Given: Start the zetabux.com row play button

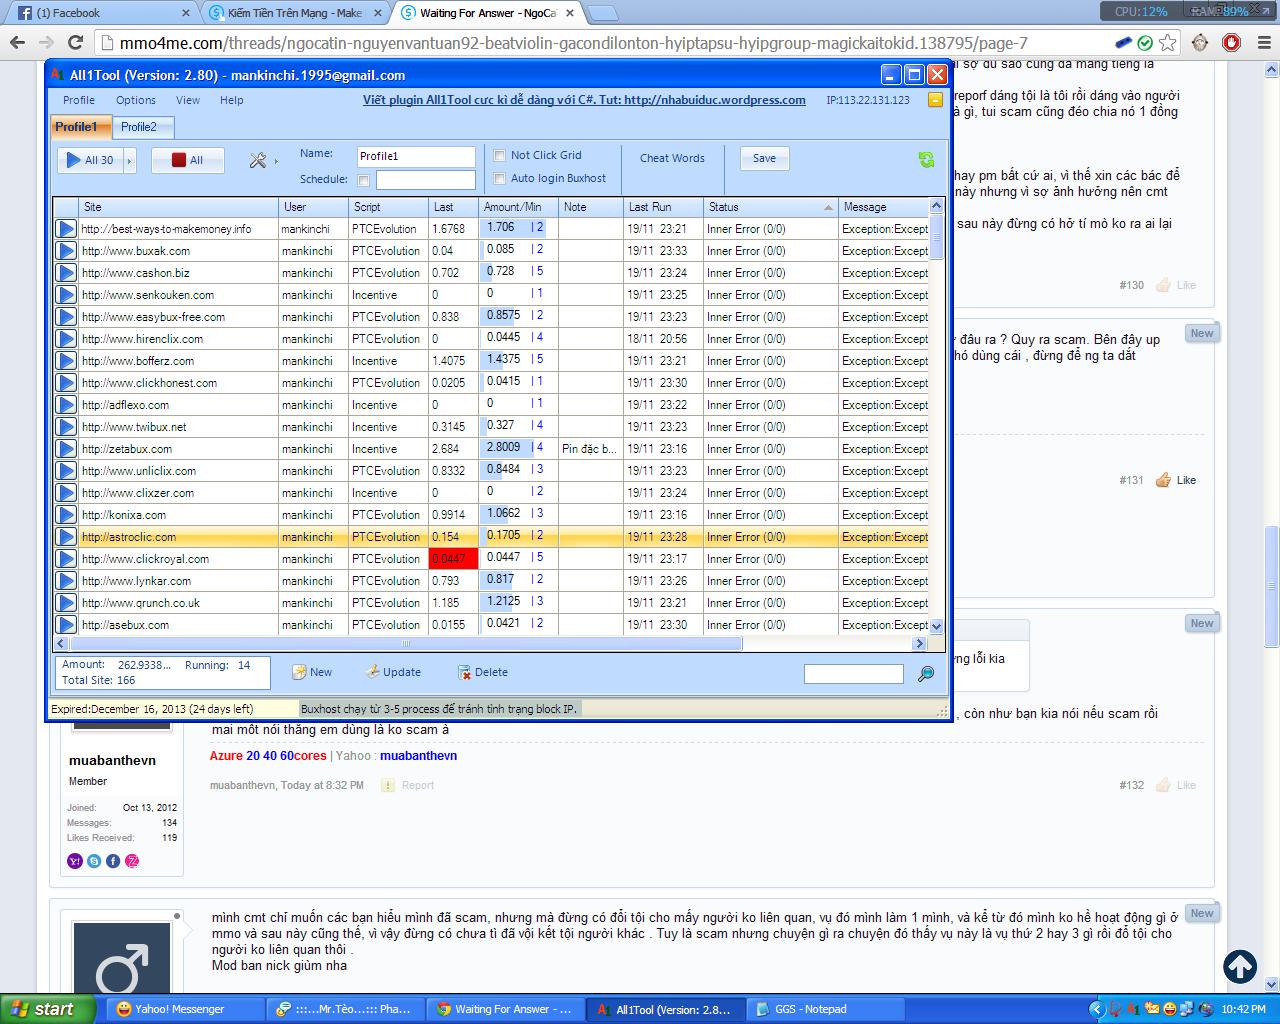Looking at the screenshot, I should point(66,449).
